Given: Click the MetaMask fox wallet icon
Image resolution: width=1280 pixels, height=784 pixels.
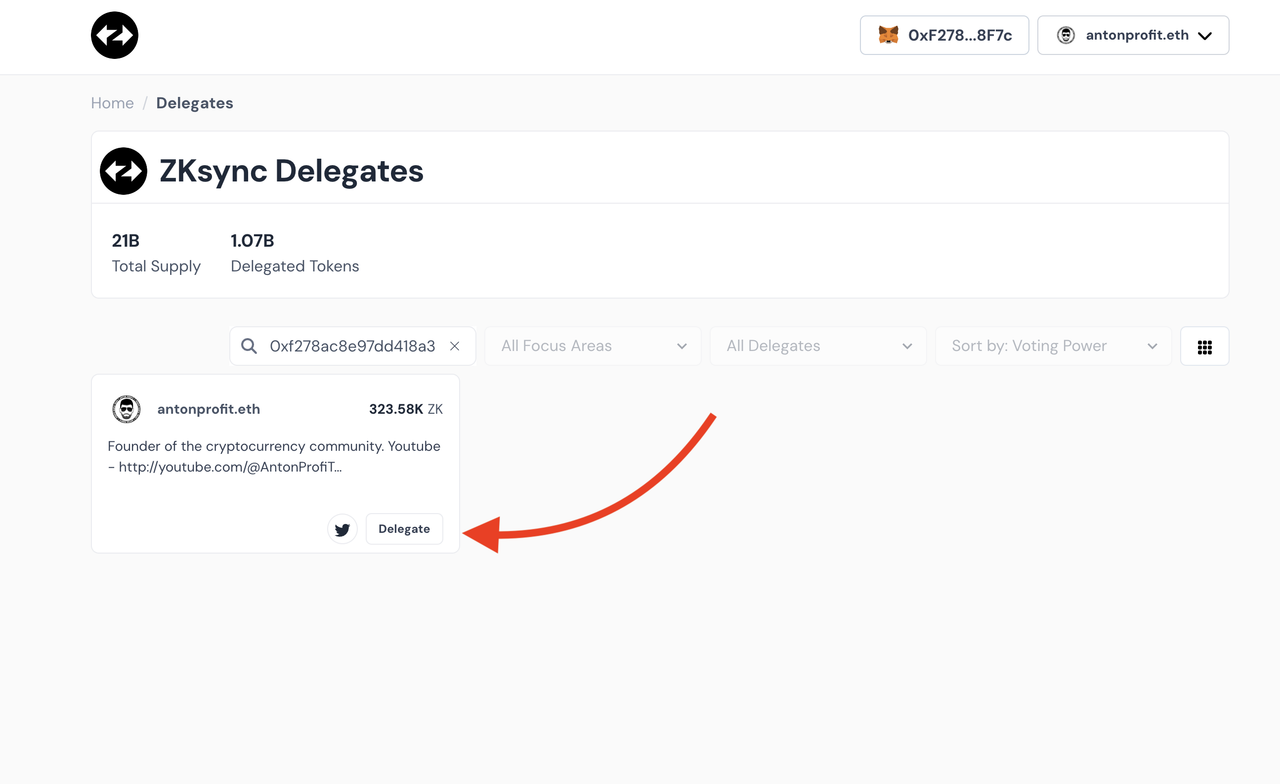Looking at the screenshot, I should (x=888, y=35).
